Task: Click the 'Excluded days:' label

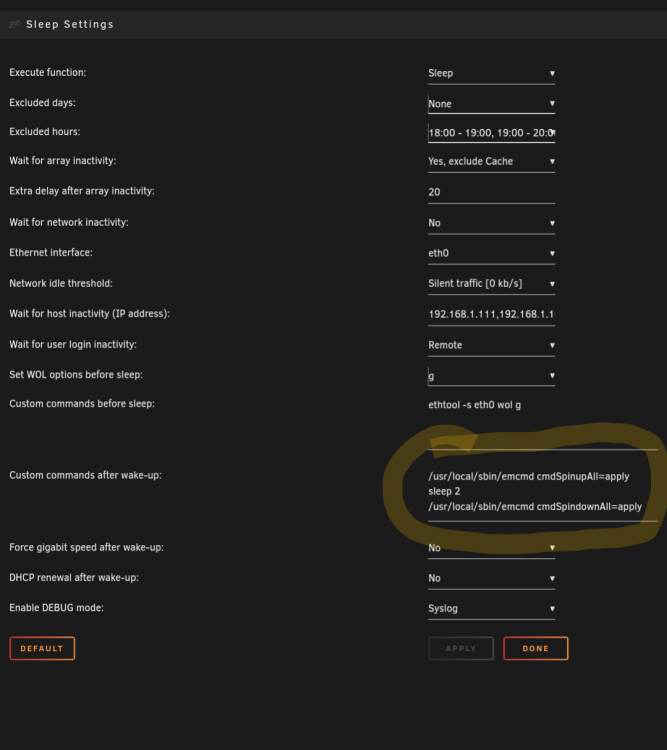Action: point(43,103)
